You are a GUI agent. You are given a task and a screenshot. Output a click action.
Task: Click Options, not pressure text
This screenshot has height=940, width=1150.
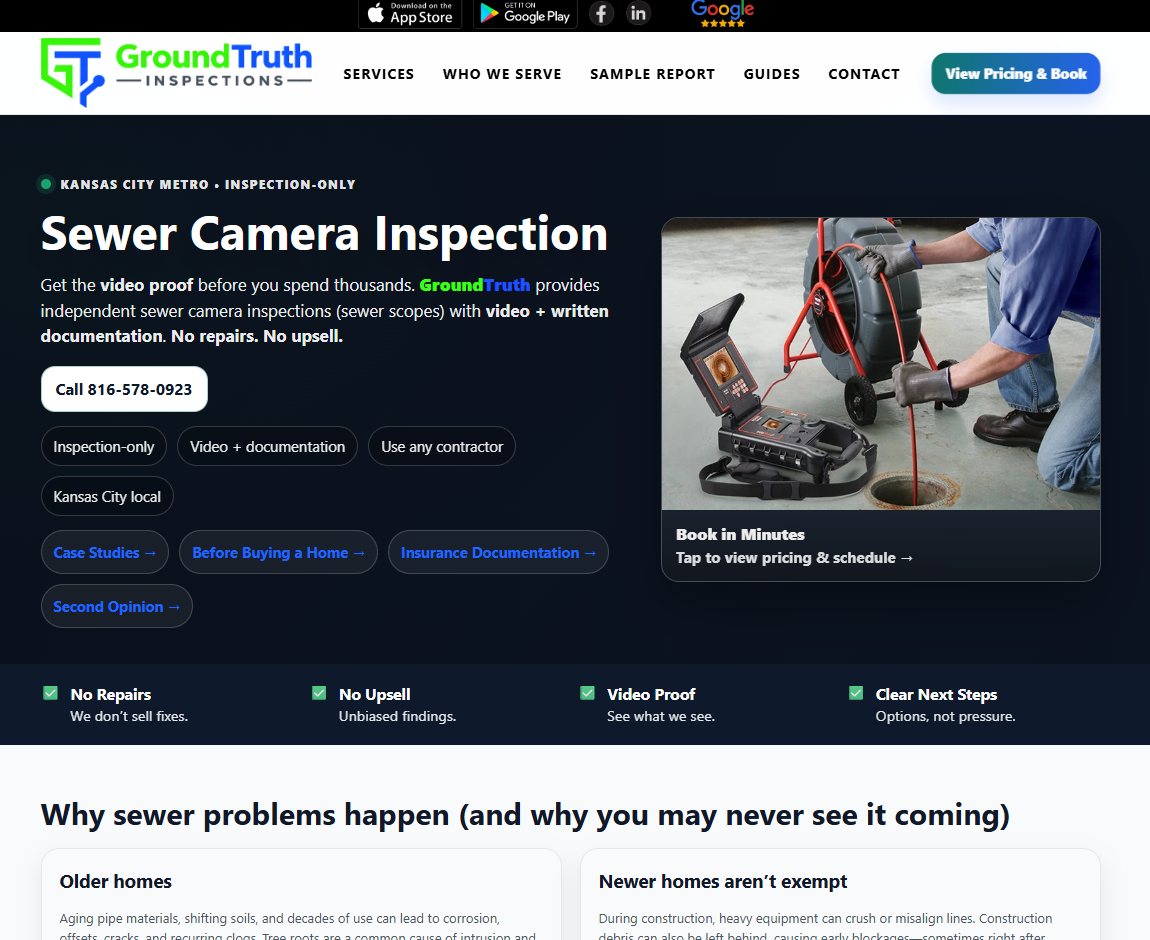[x=945, y=716]
